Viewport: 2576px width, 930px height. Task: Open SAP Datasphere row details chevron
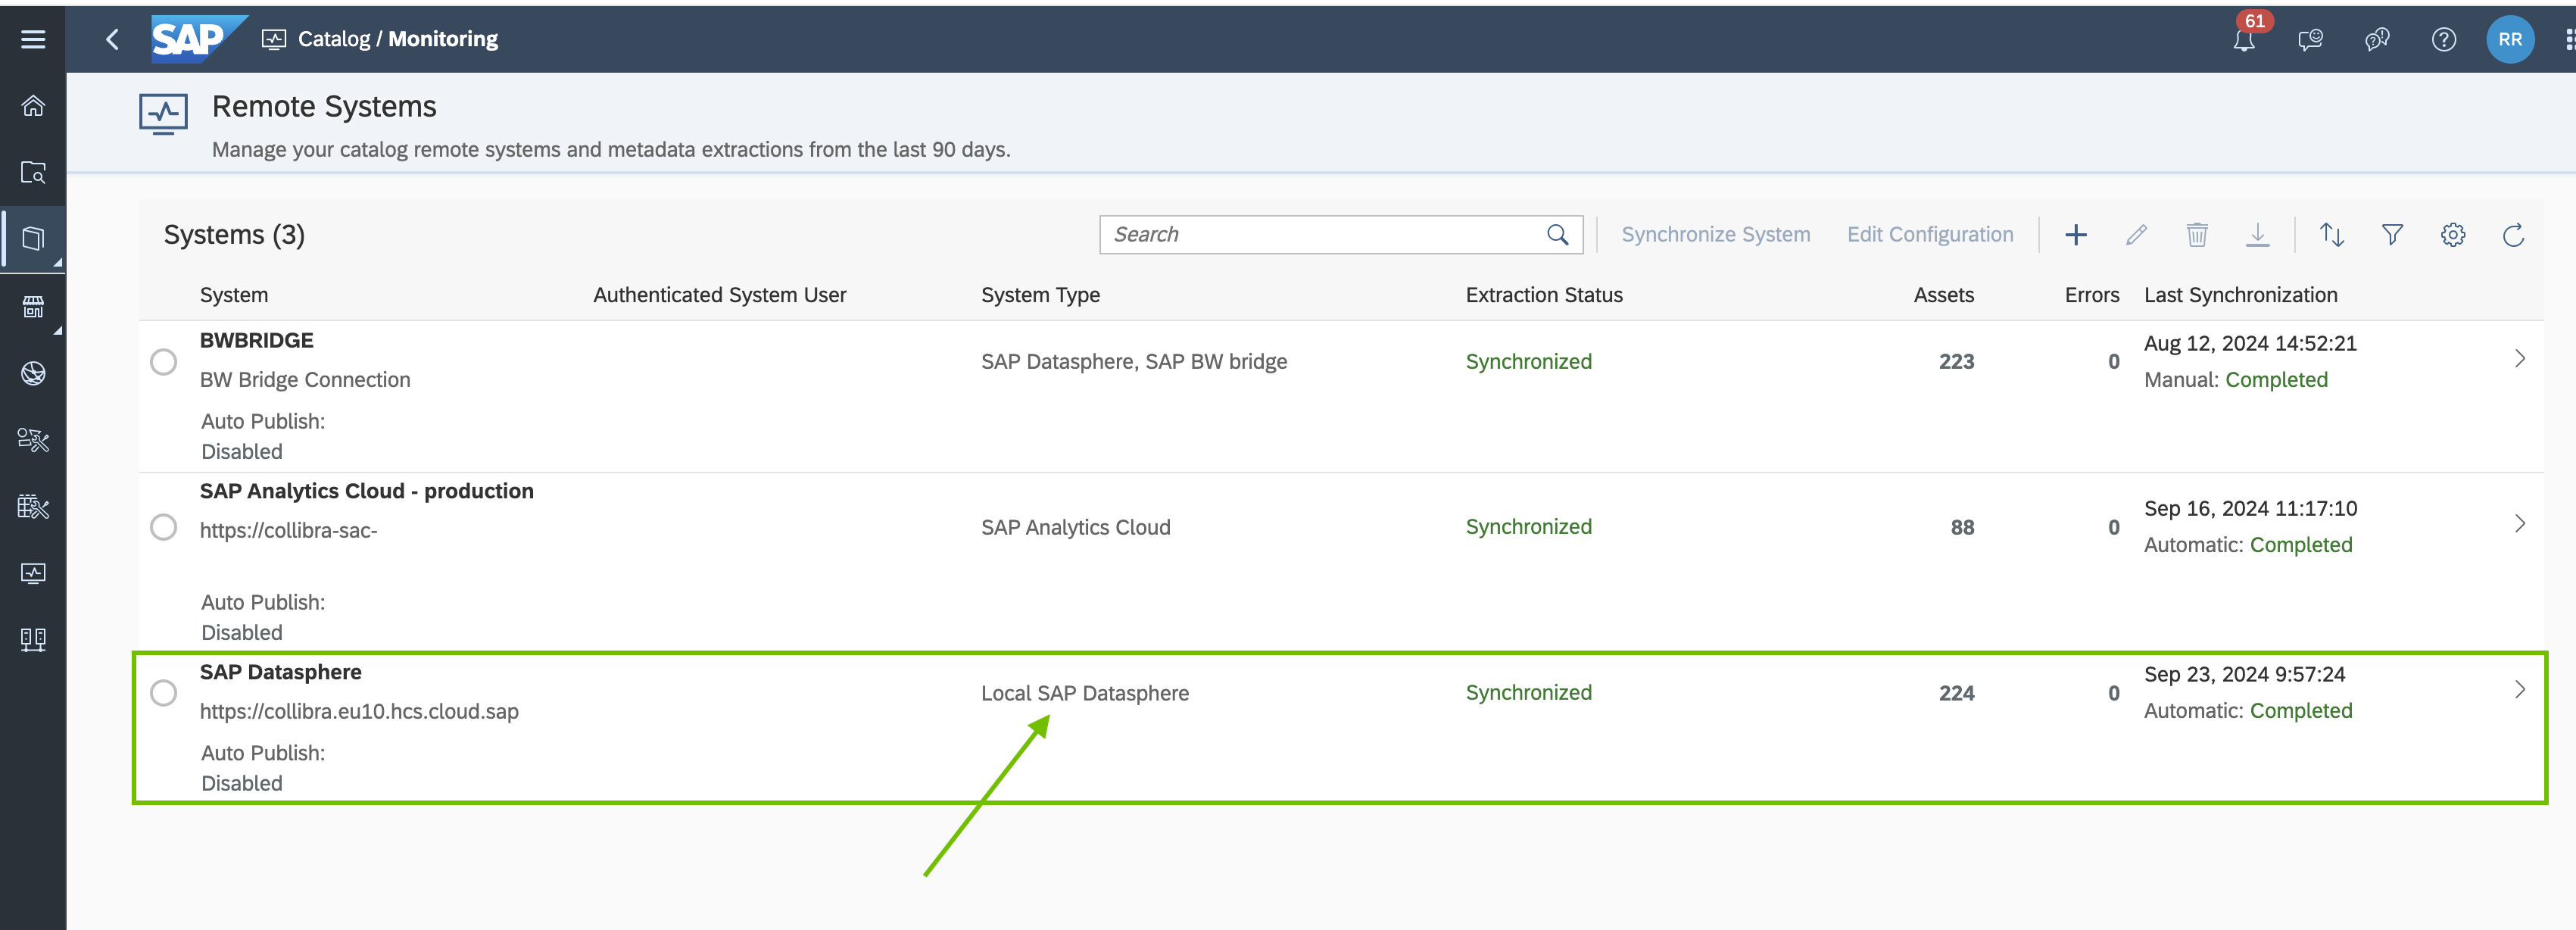(2519, 690)
